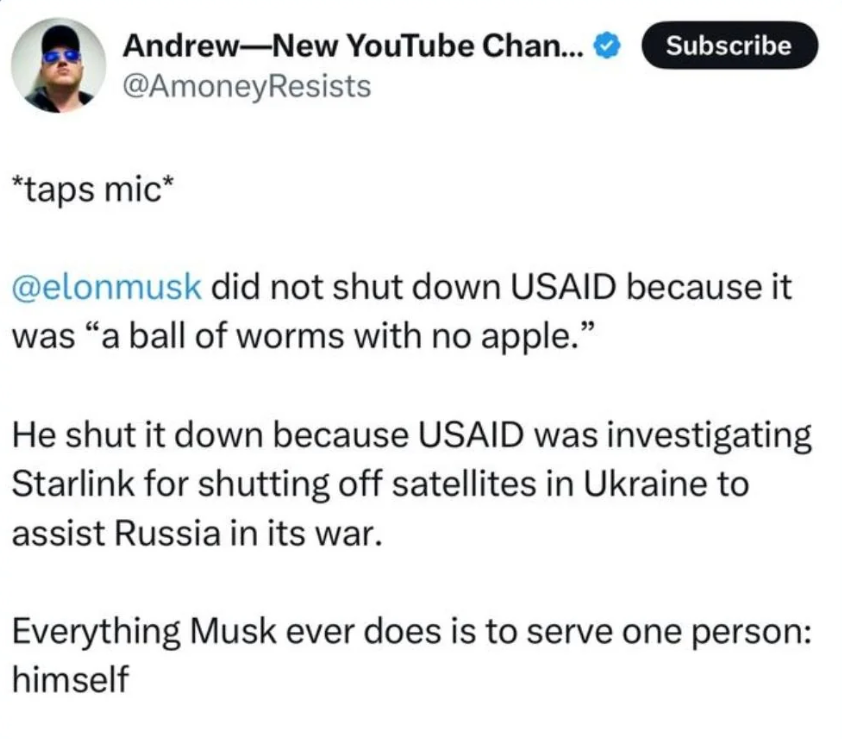Click the display name Andrew—New YouTube Chan...
This screenshot has height=739, width=842.
353,46
